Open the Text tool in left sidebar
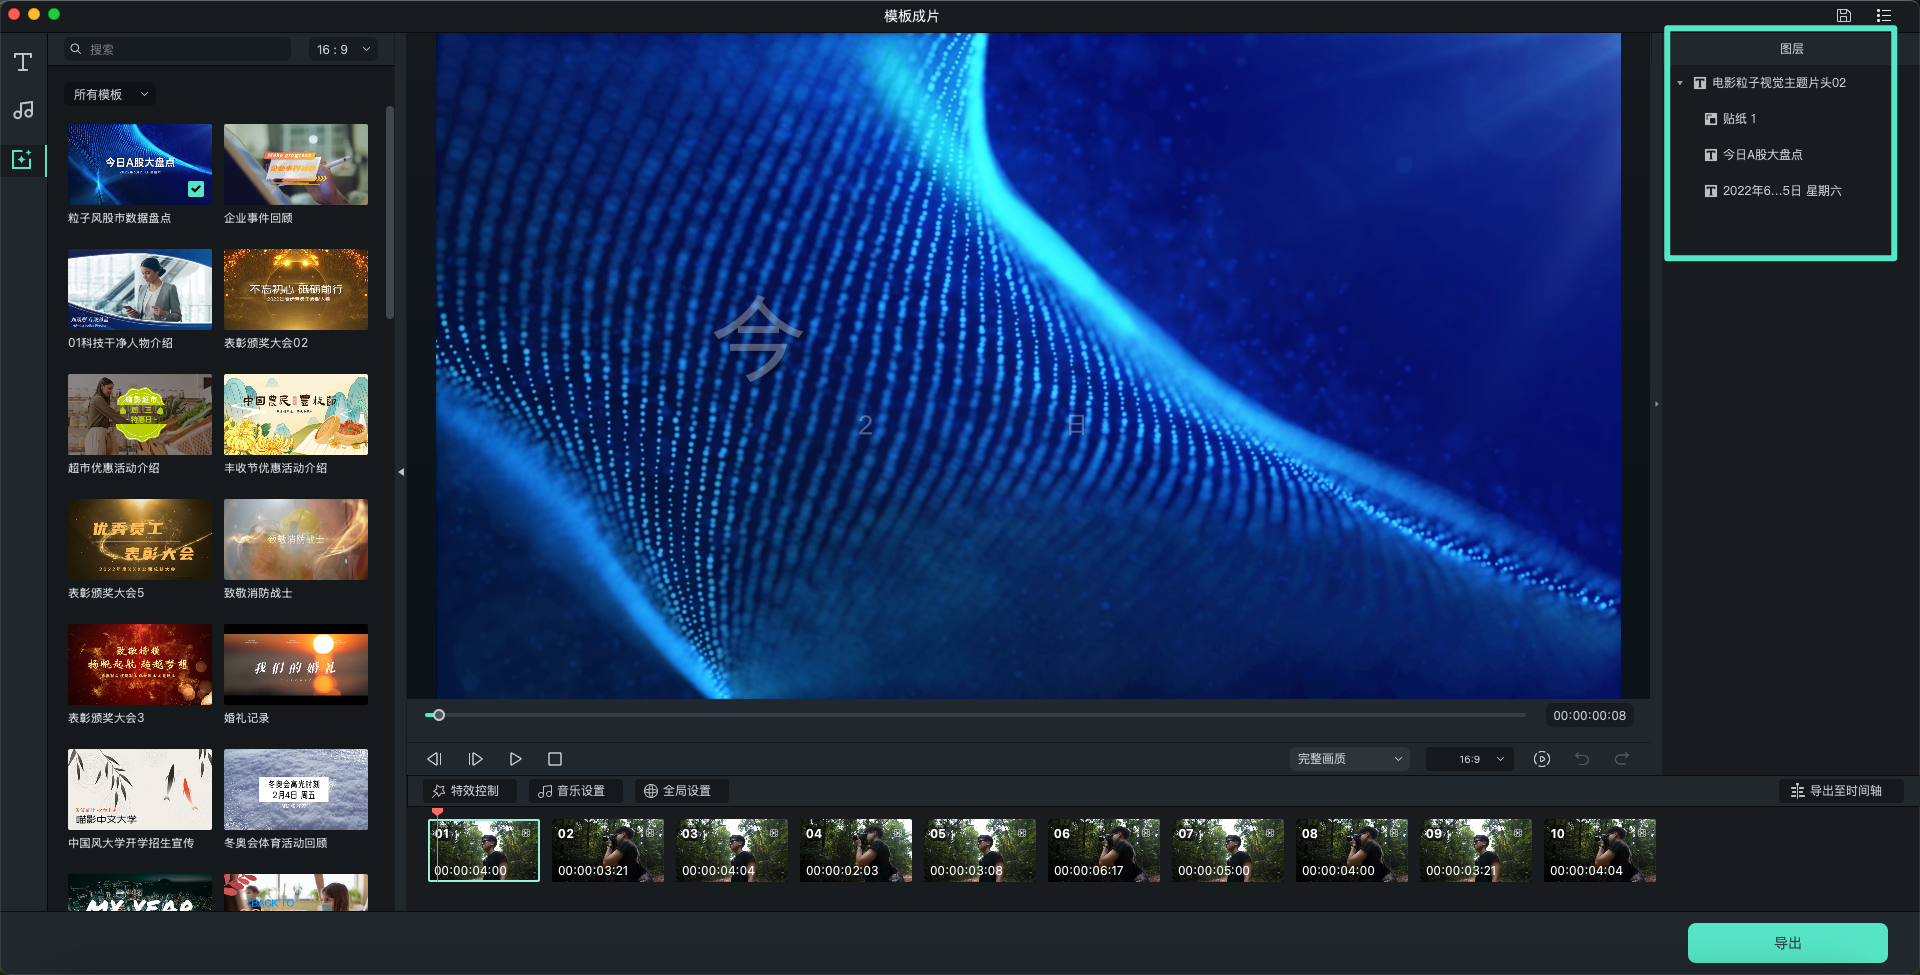The height and width of the screenshot is (975, 1920). click(23, 62)
